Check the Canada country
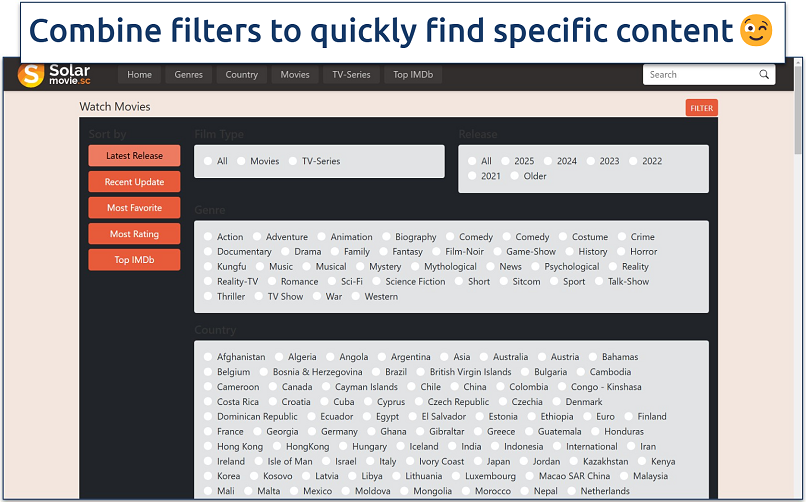This screenshot has height=502, width=806. tap(272, 386)
